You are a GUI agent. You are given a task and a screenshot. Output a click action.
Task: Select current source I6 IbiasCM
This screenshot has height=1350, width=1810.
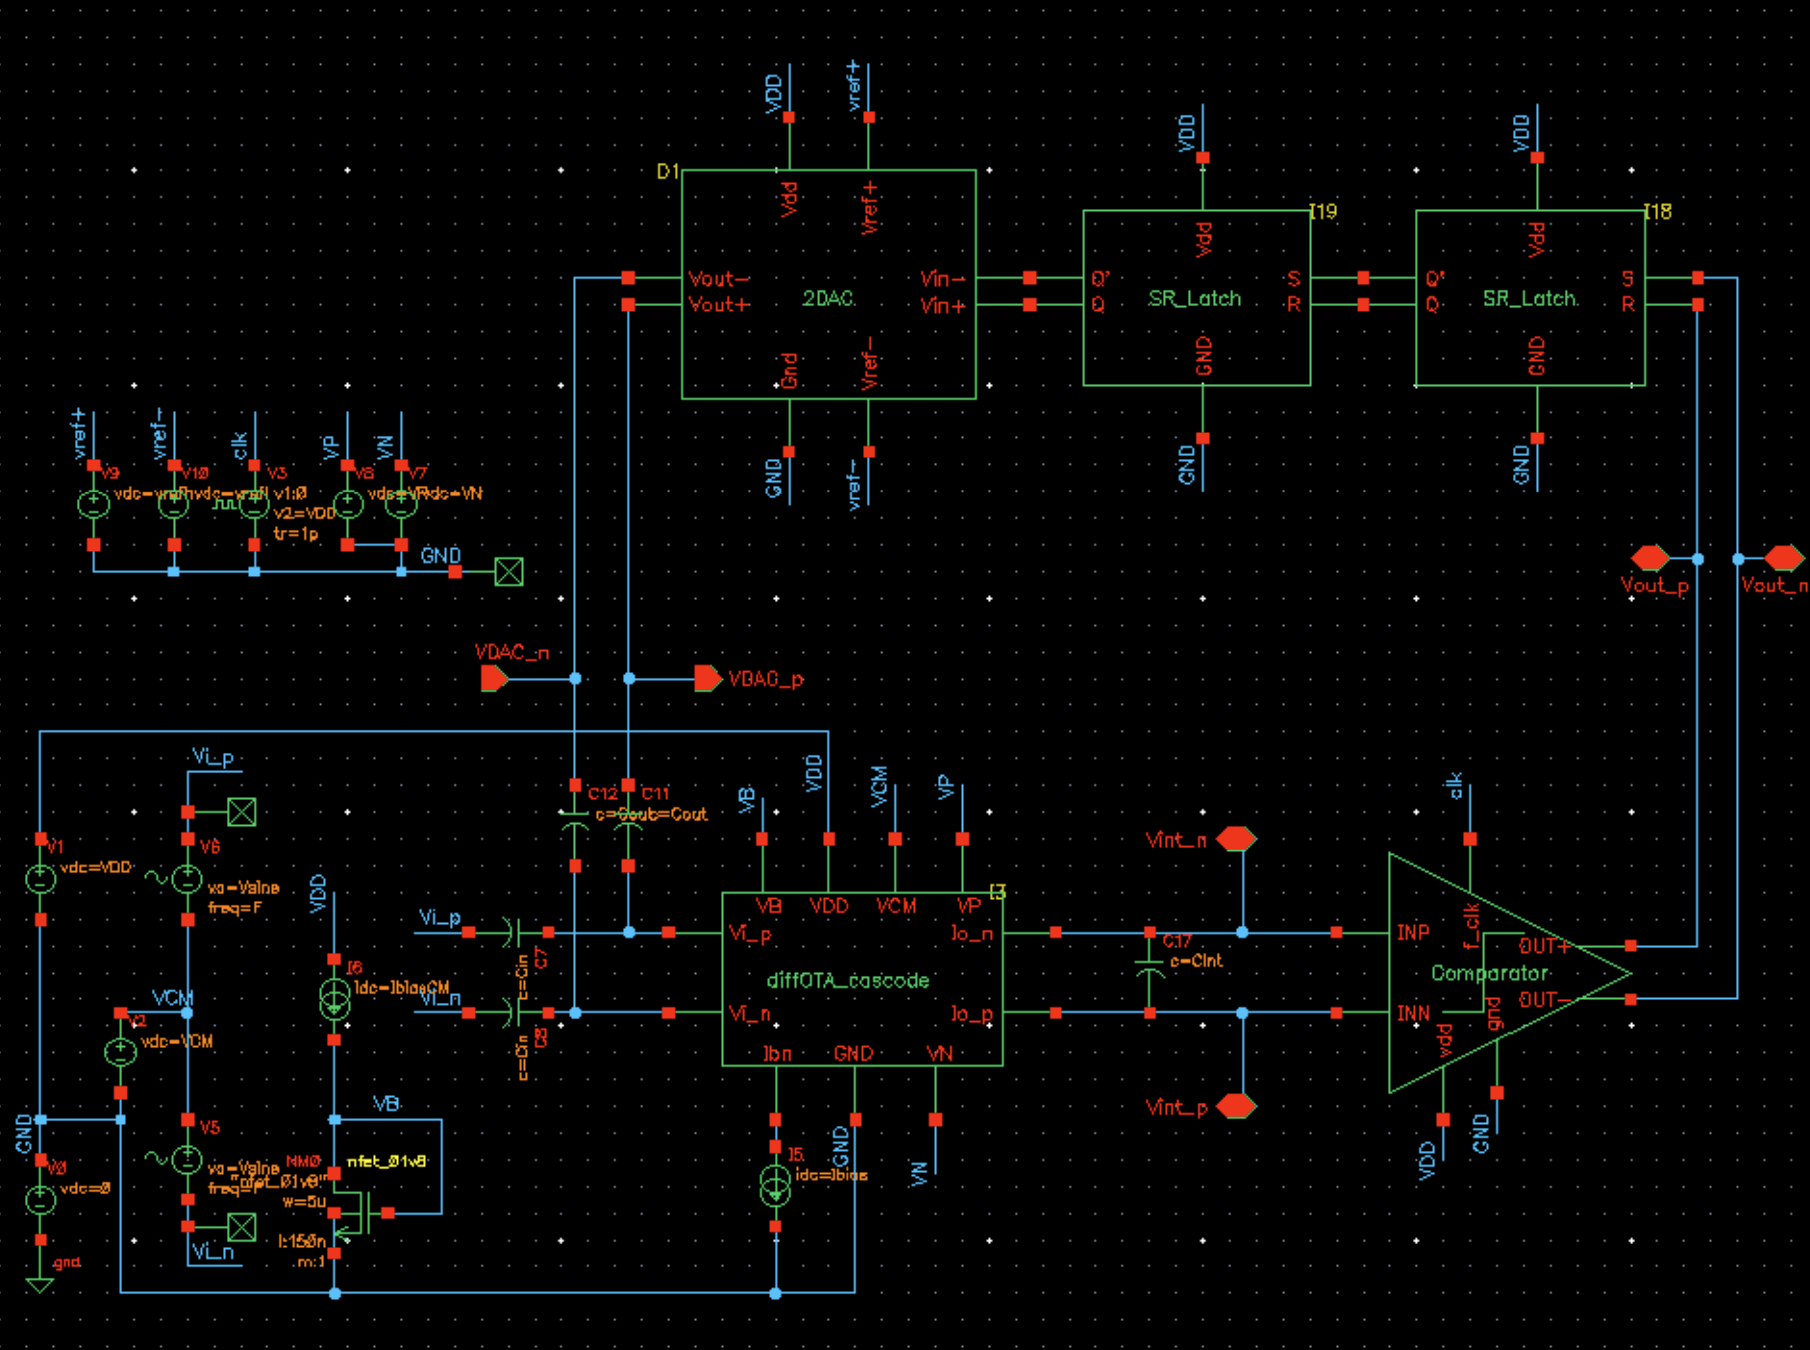[x=334, y=1000]
